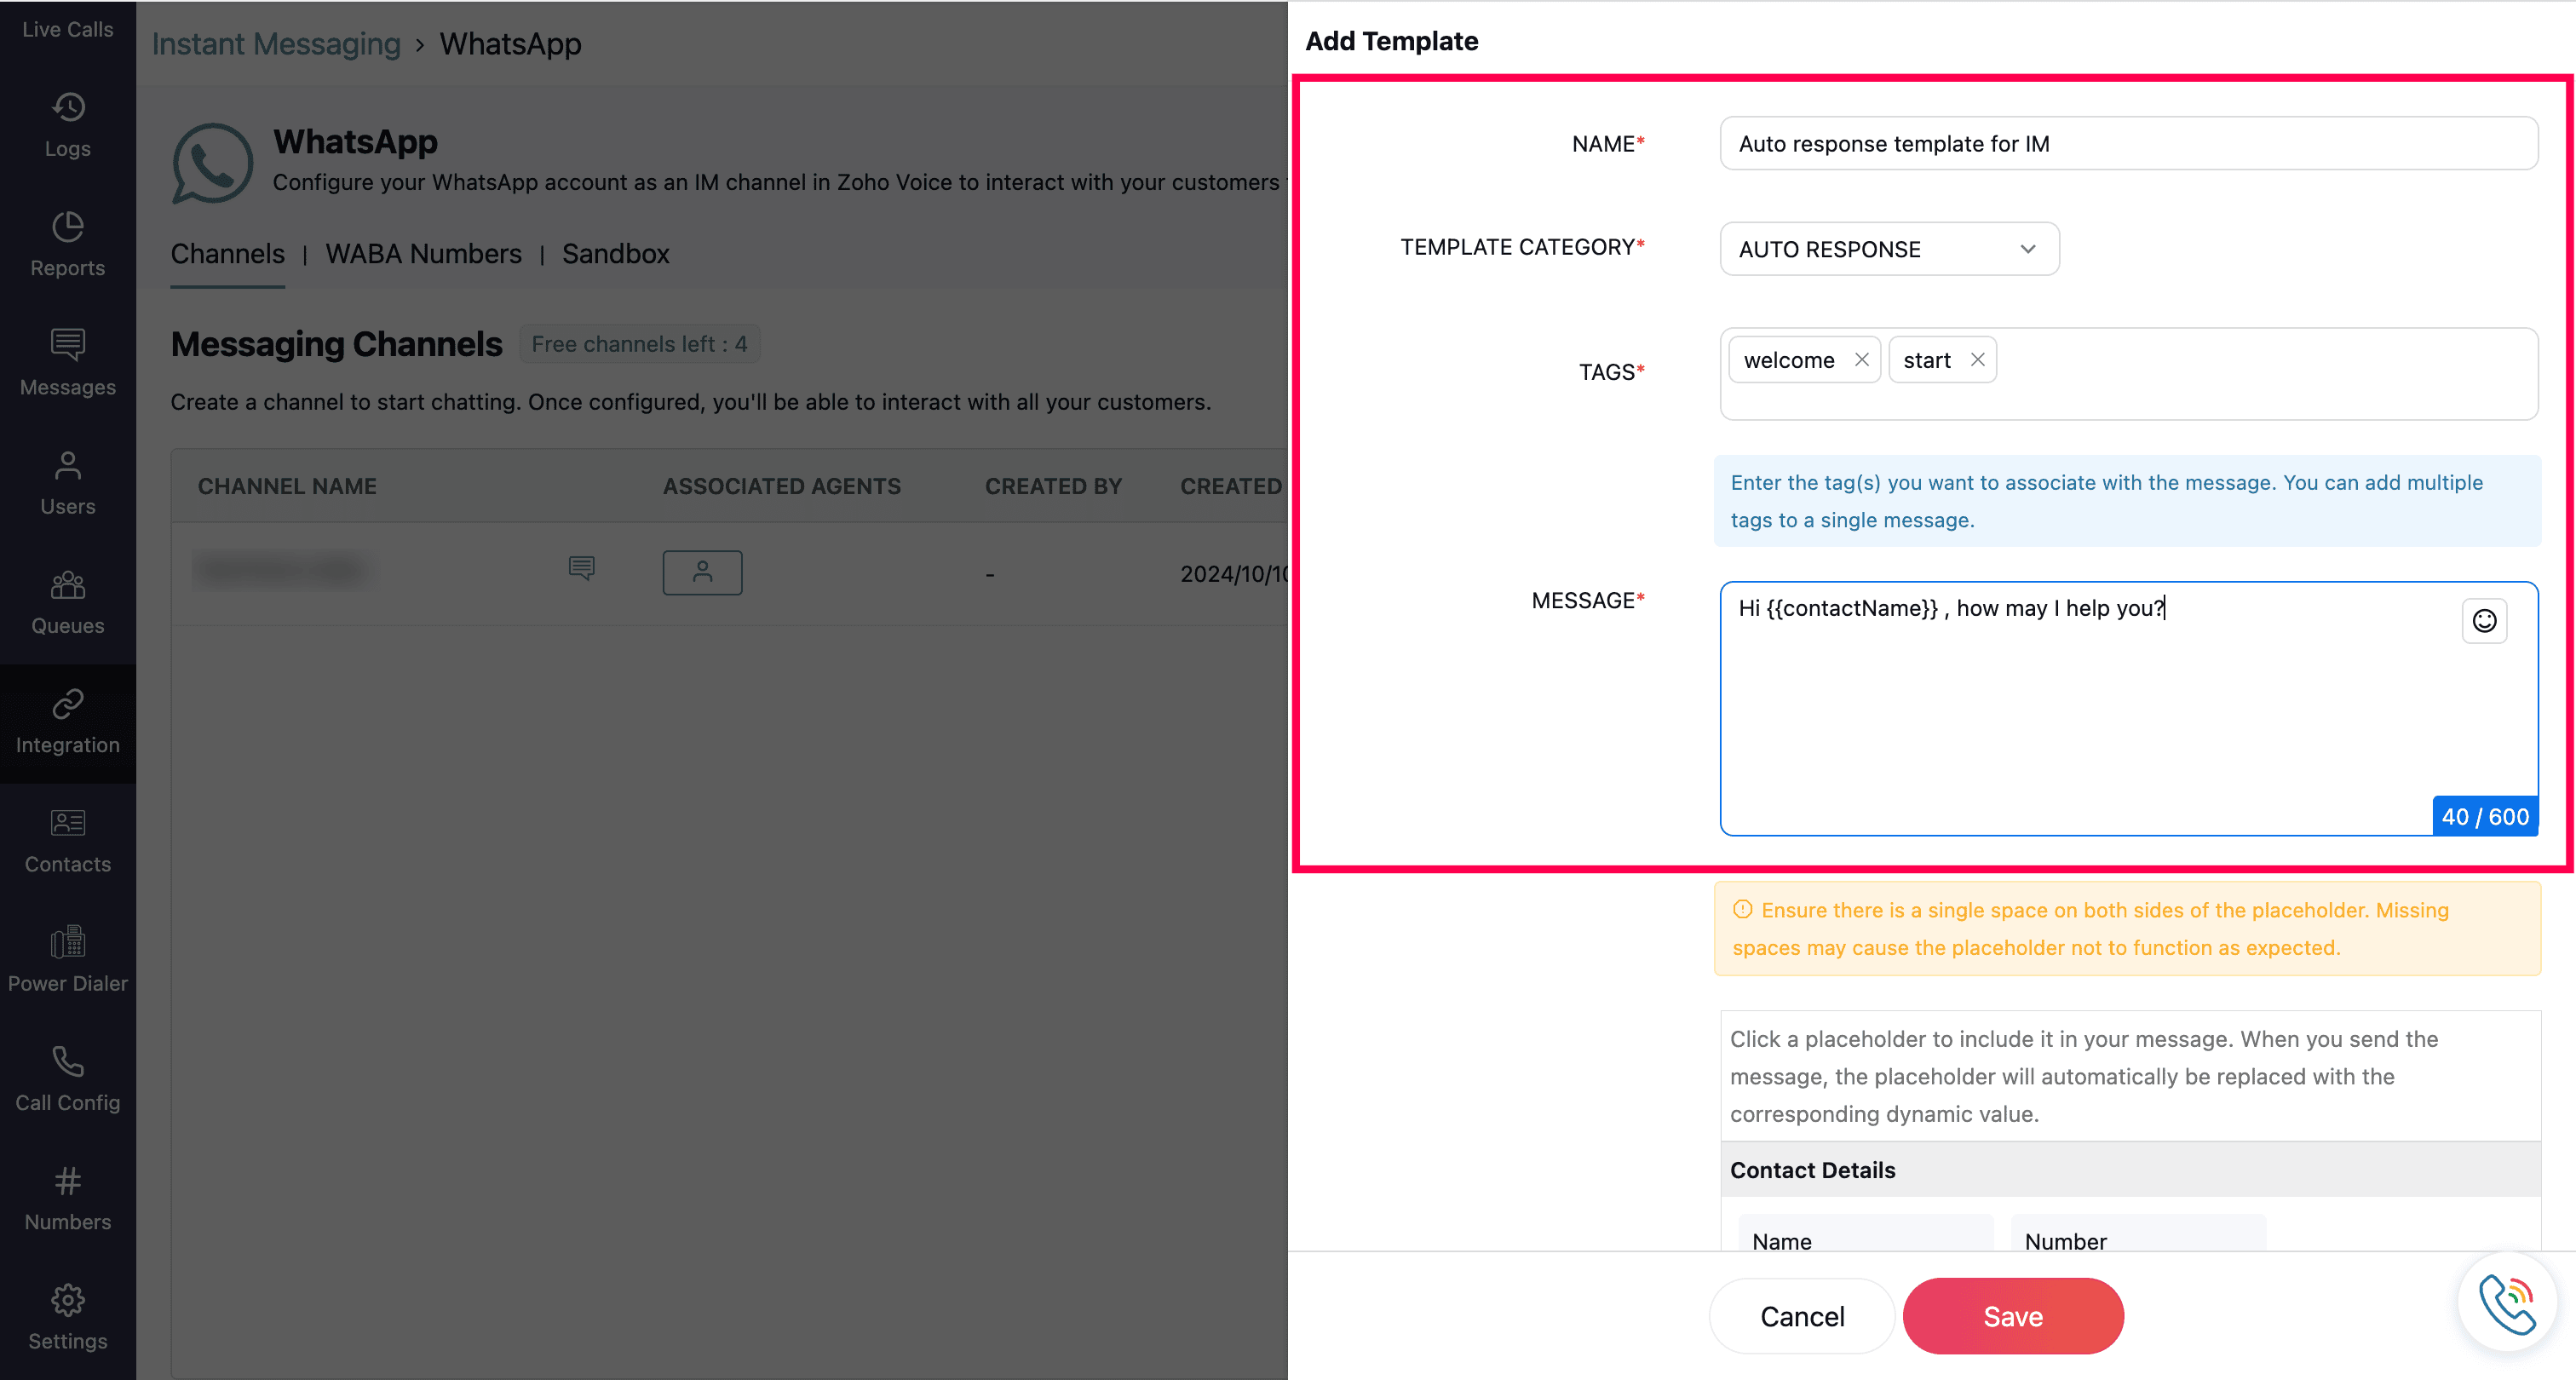Click the Save button

click(2012, 1316)
